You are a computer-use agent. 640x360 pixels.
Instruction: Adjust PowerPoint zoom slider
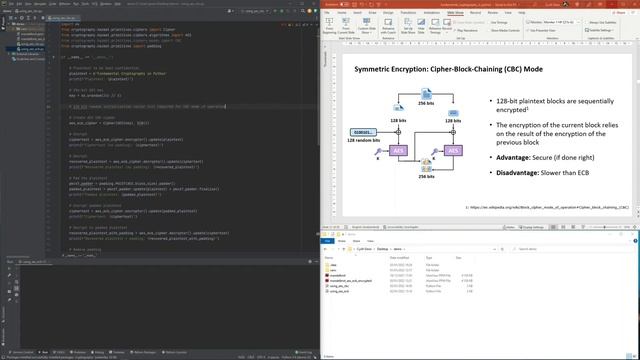(604, 227)
